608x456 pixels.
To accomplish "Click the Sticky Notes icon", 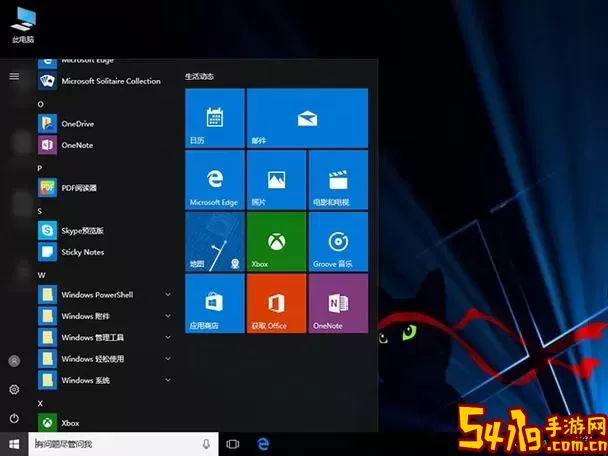I will coord(47,252).
